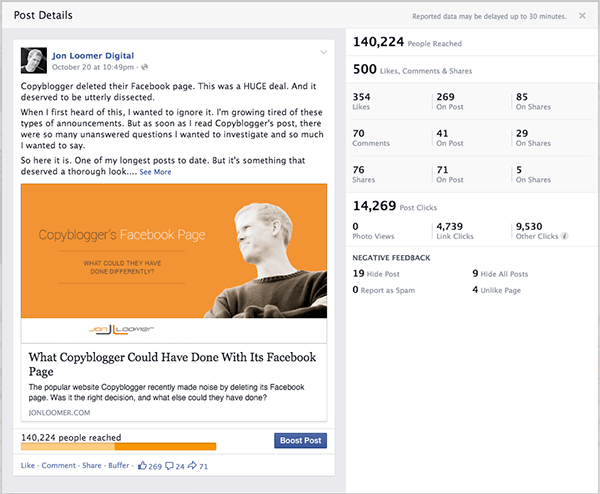
Task: Click the Like link under the post
Action: 28,466
